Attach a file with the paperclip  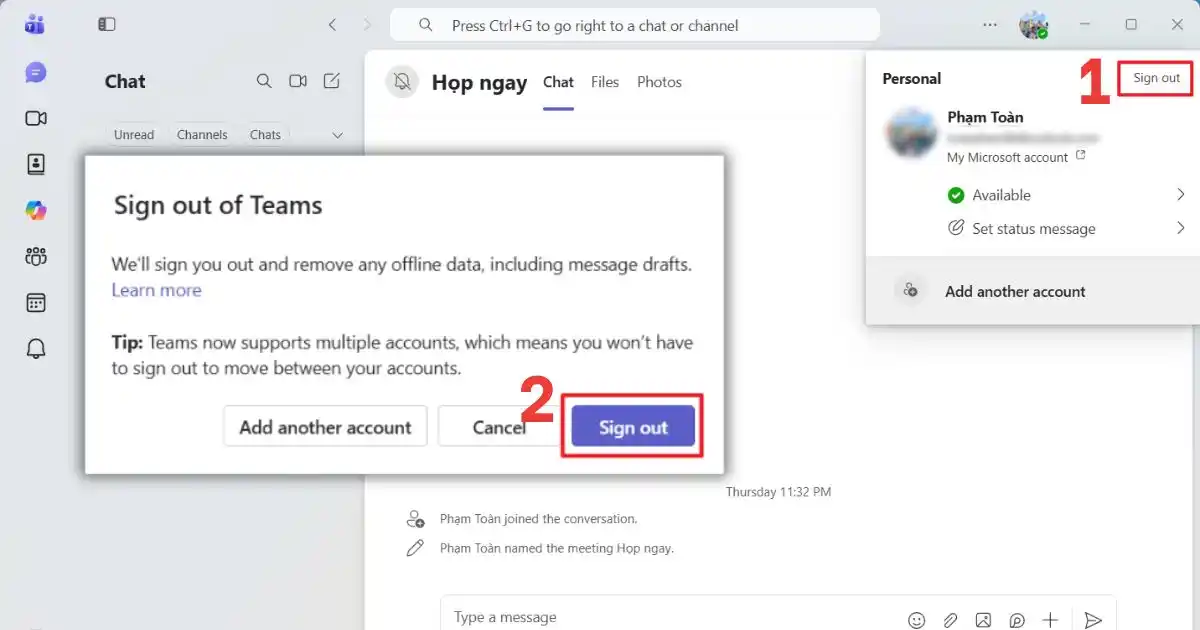tap(950, 620)
